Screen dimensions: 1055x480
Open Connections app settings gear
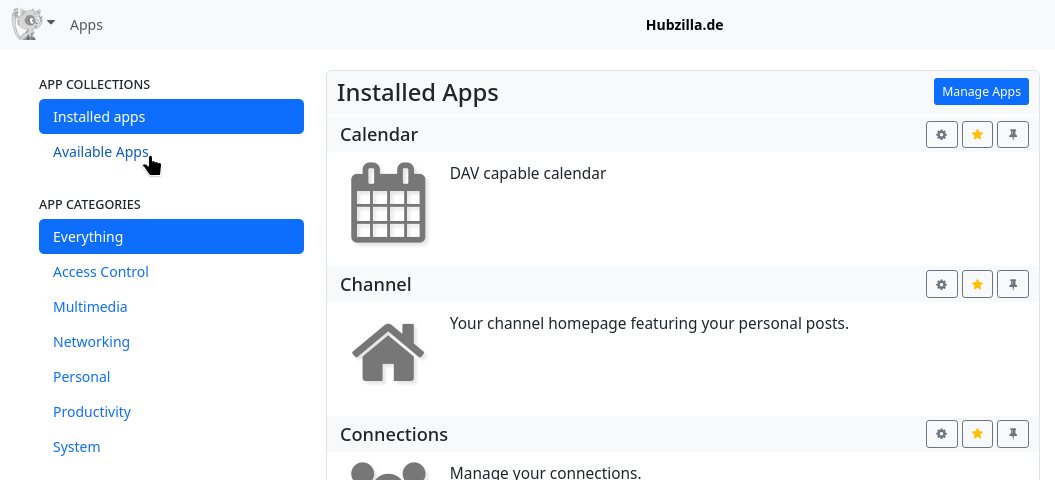(x=941, y=434)
